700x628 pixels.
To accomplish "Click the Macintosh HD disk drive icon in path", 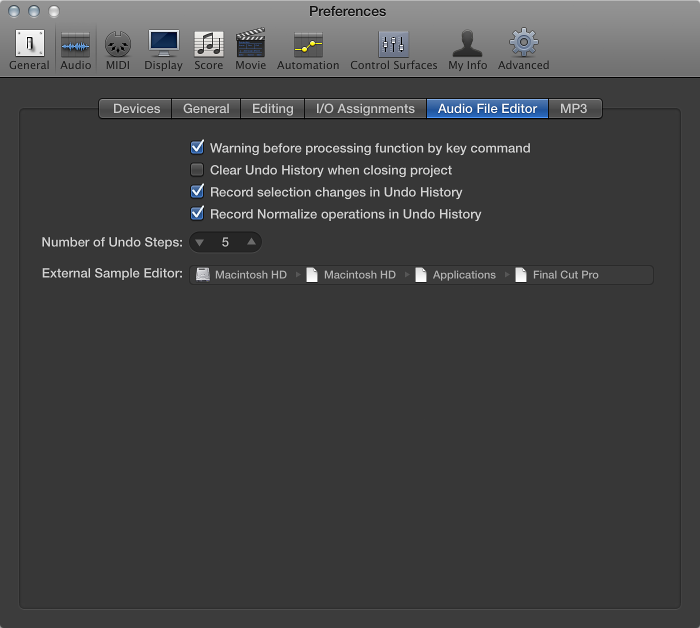I will coord(203,274).
